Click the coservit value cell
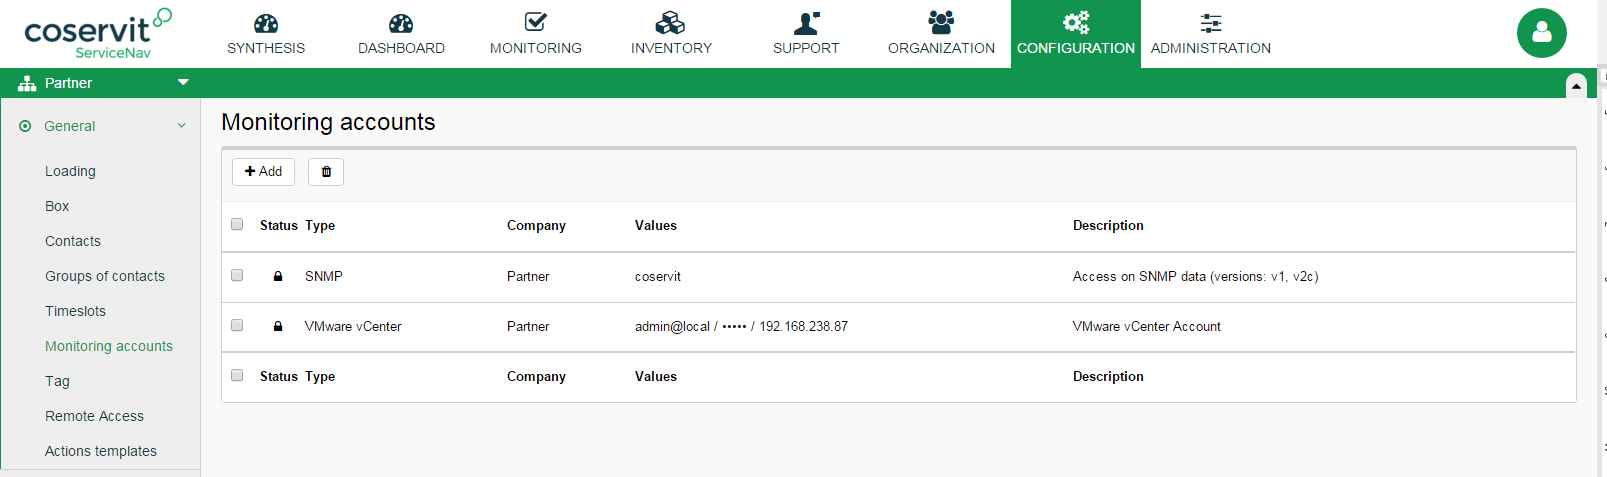The image size is (1607, 477). pos(658,276)
